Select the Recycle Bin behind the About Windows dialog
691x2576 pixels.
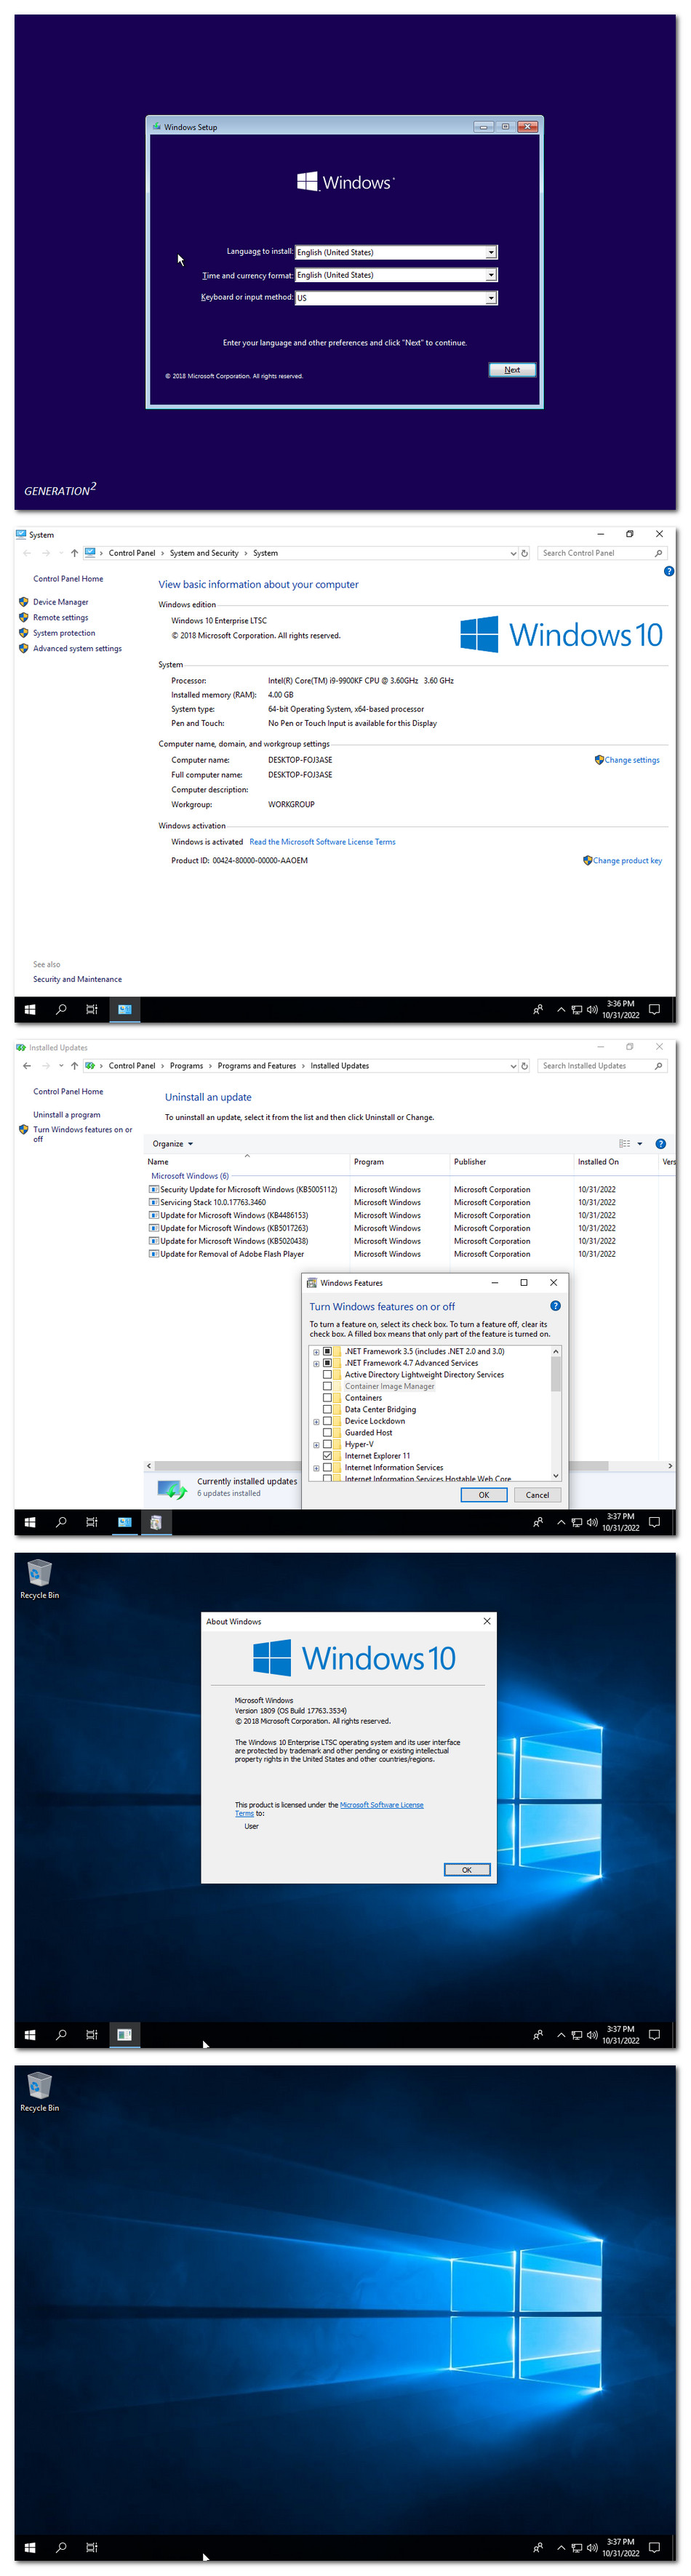tap(39, 1579)
